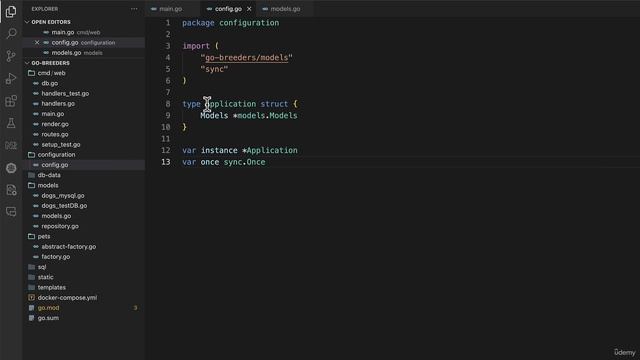The width and height of the screenshot is (640, 360).
Task: Open routes.go file
Action: point(55,134)
